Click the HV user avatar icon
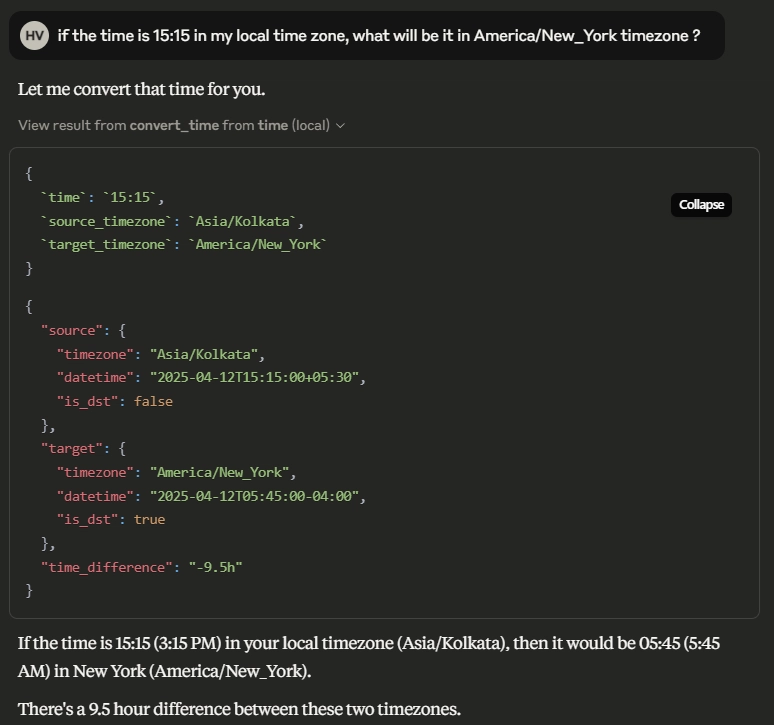774x725 pixels. [34, 36]
